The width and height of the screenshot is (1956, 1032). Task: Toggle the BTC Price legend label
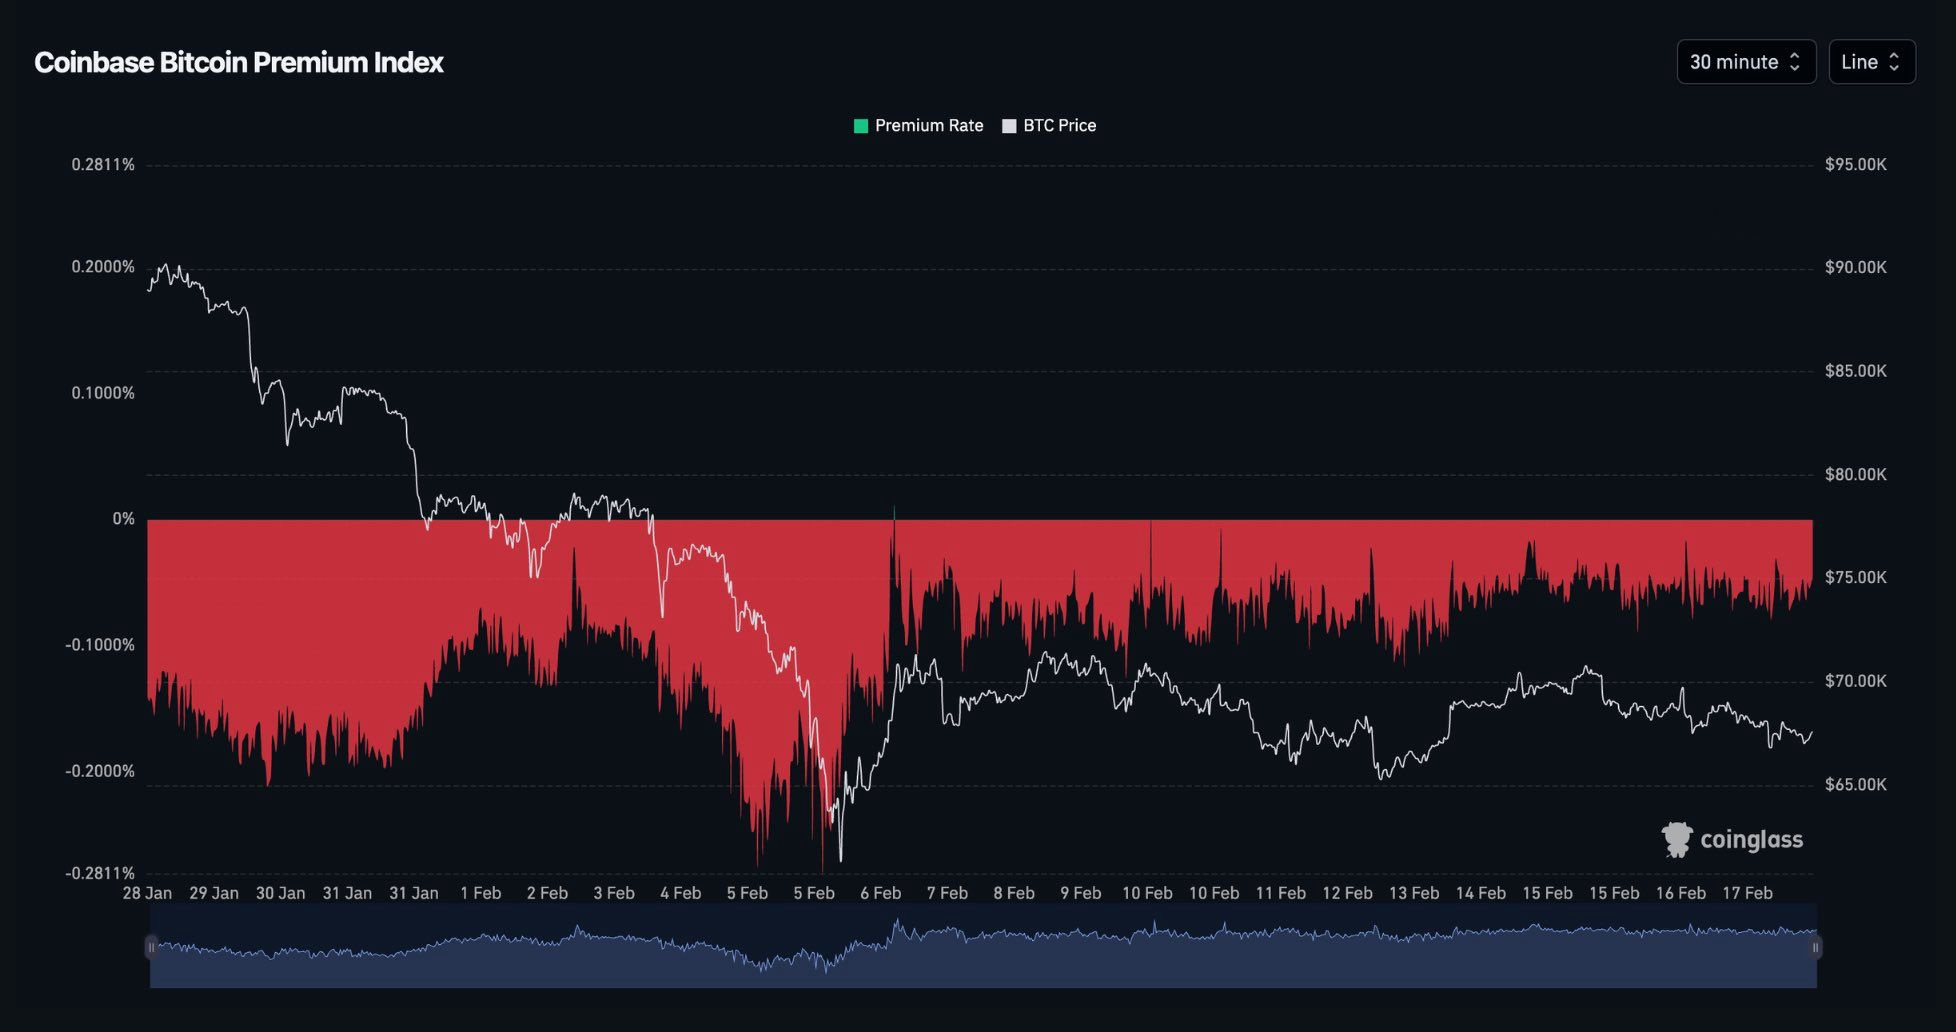click(x=1059, y=126)
